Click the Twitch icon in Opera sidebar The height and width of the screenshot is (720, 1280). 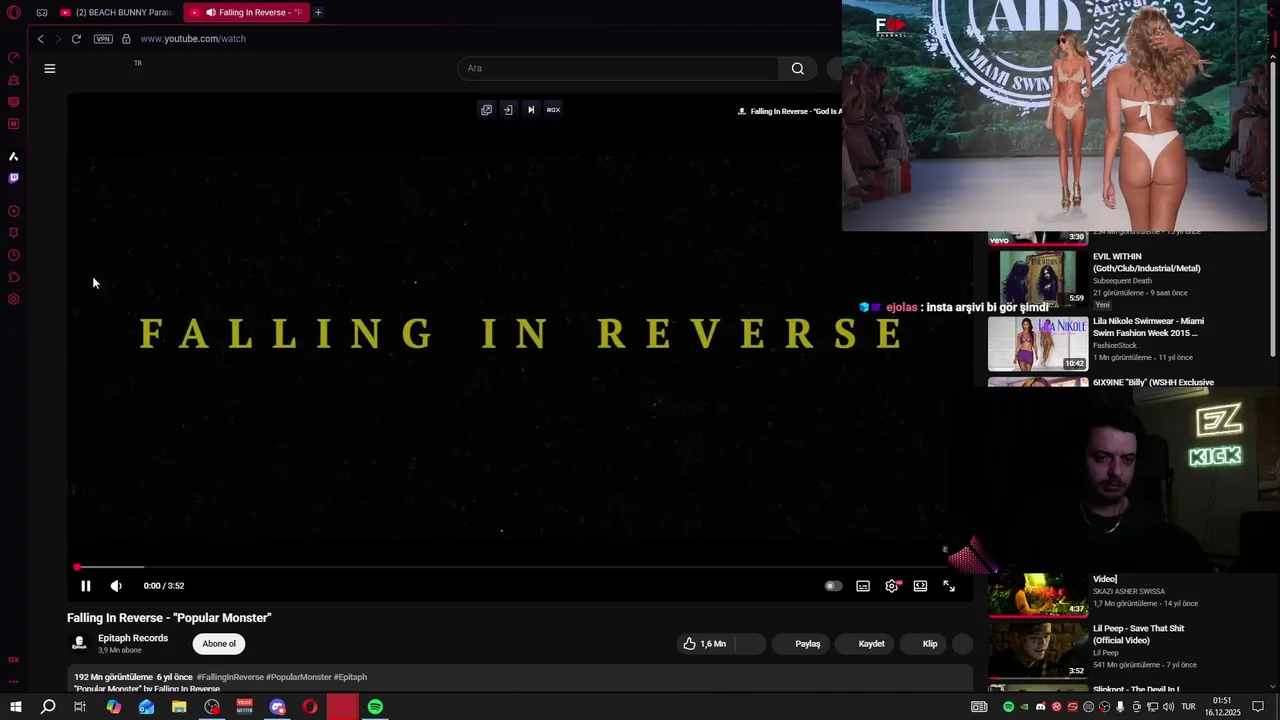[14, 178]
